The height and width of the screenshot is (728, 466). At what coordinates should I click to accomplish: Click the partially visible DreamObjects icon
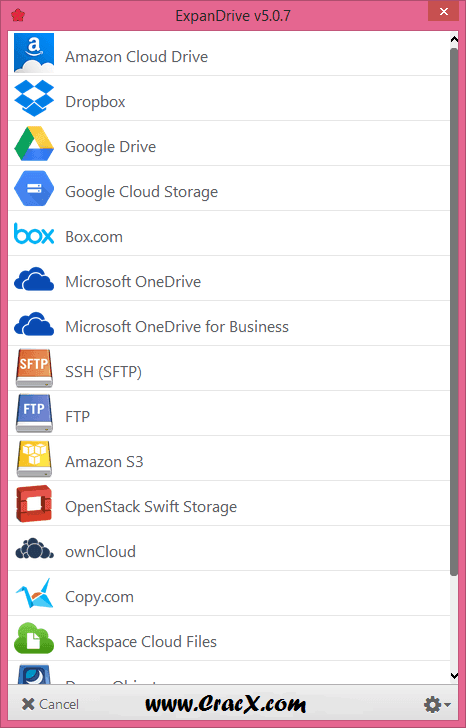[x=34, y=674]
